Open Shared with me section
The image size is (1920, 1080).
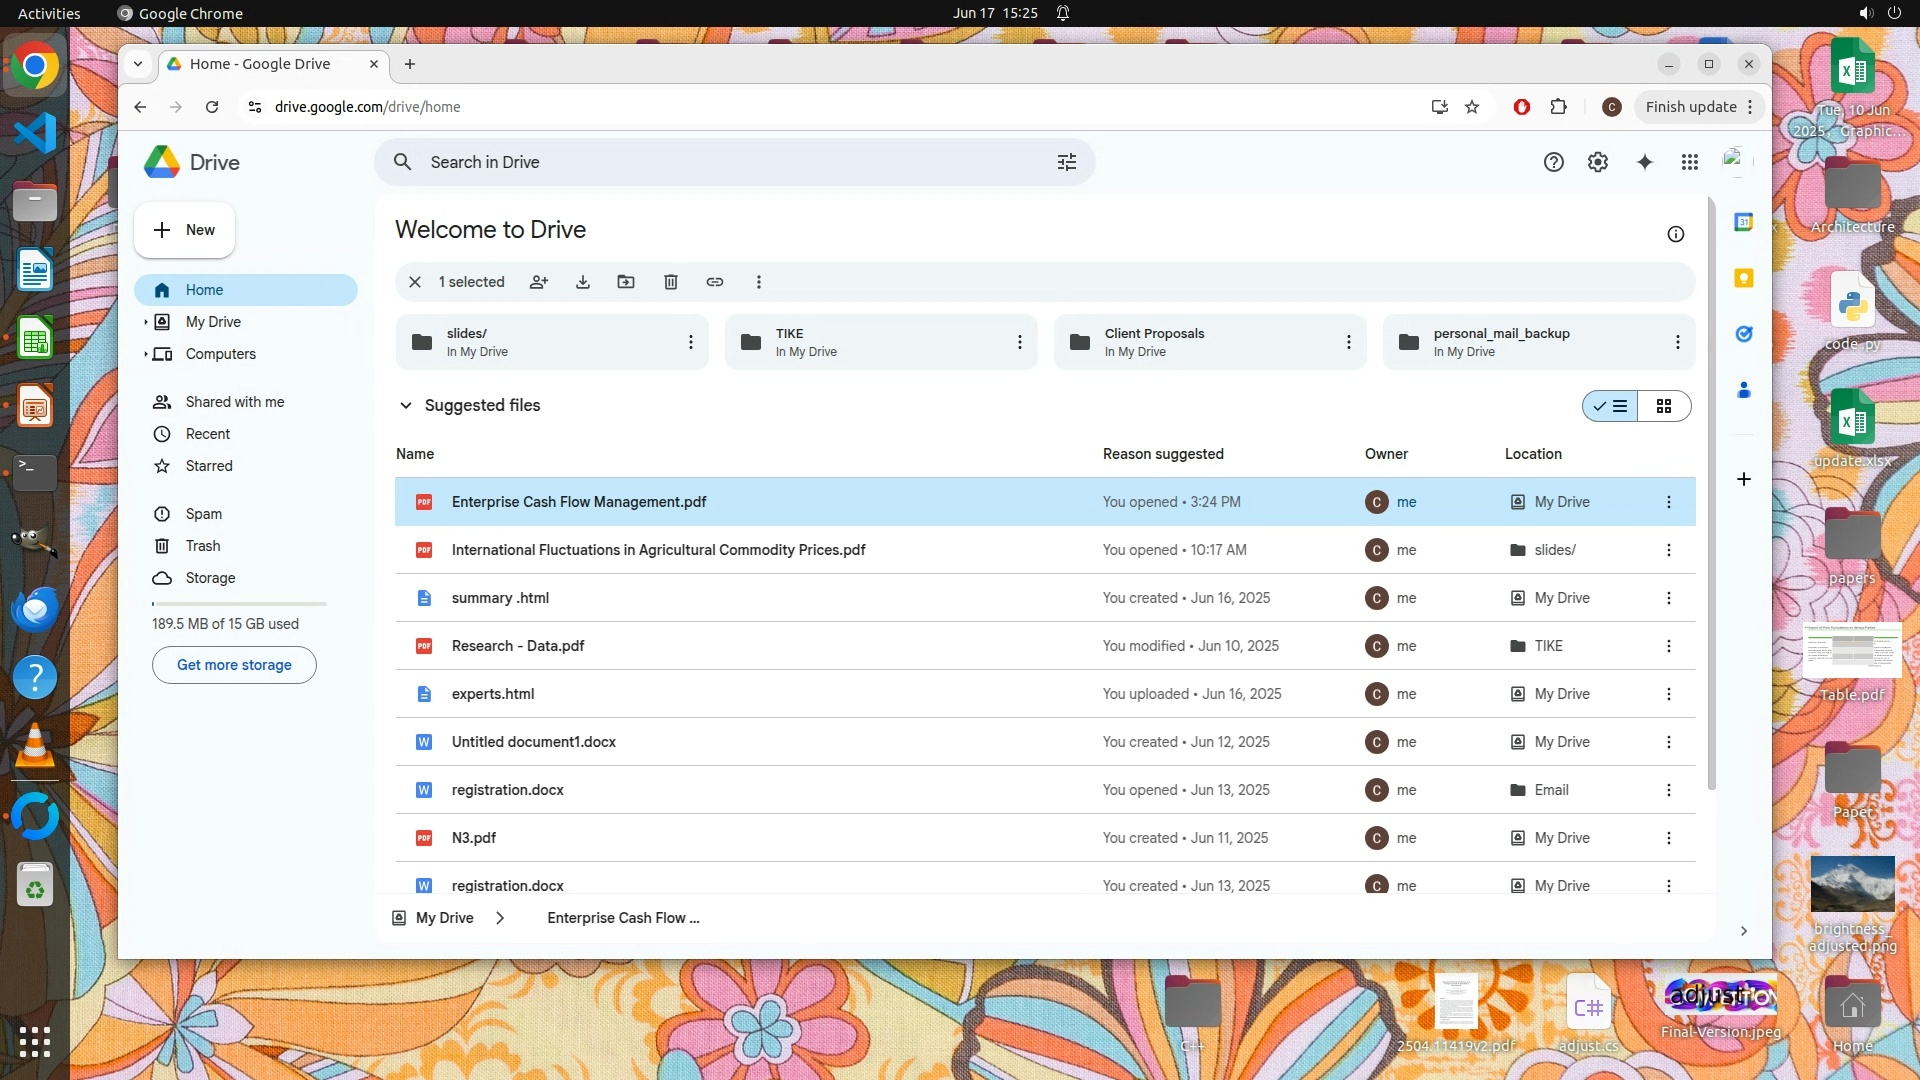coord(235,402)
